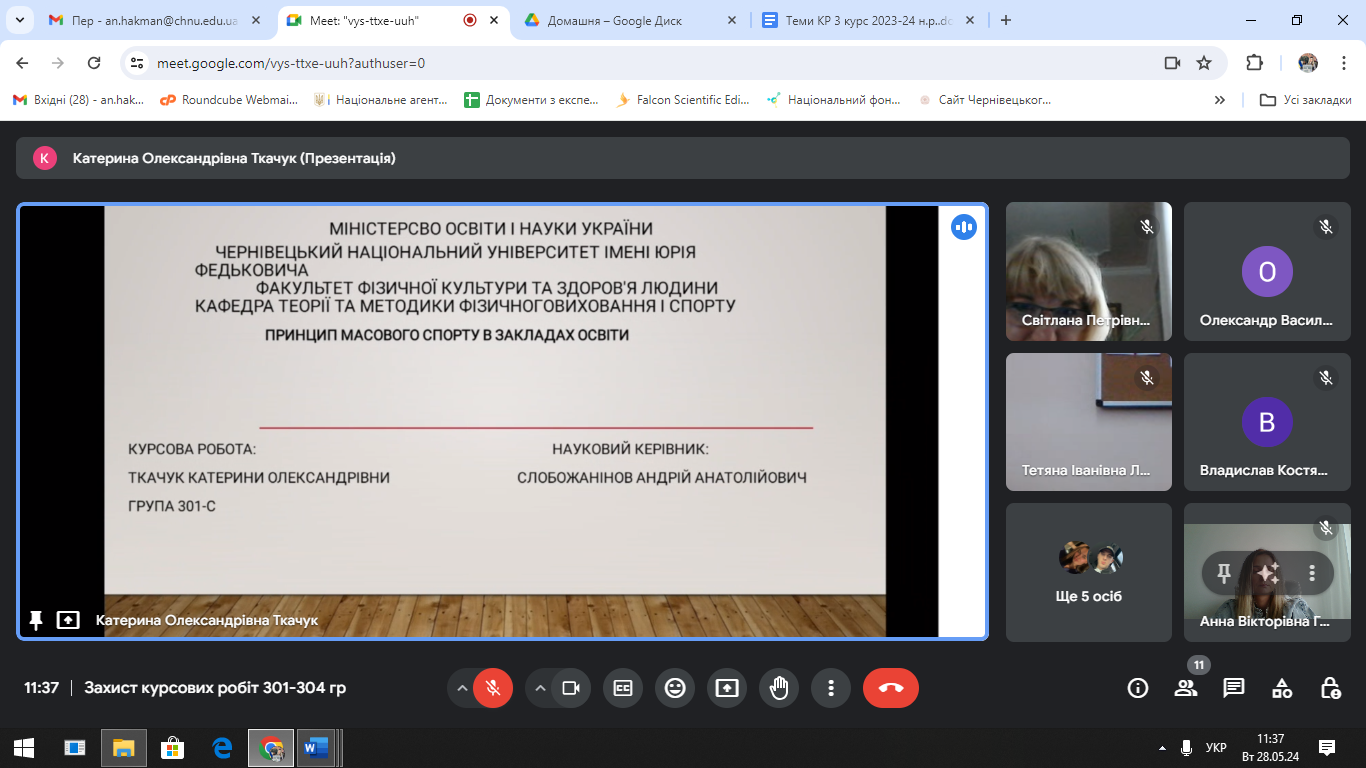This screenshot has width=1366, height=768.
Task: Open more options on Анна Вікторівна tile
Action: click(x=1313, y=573)
